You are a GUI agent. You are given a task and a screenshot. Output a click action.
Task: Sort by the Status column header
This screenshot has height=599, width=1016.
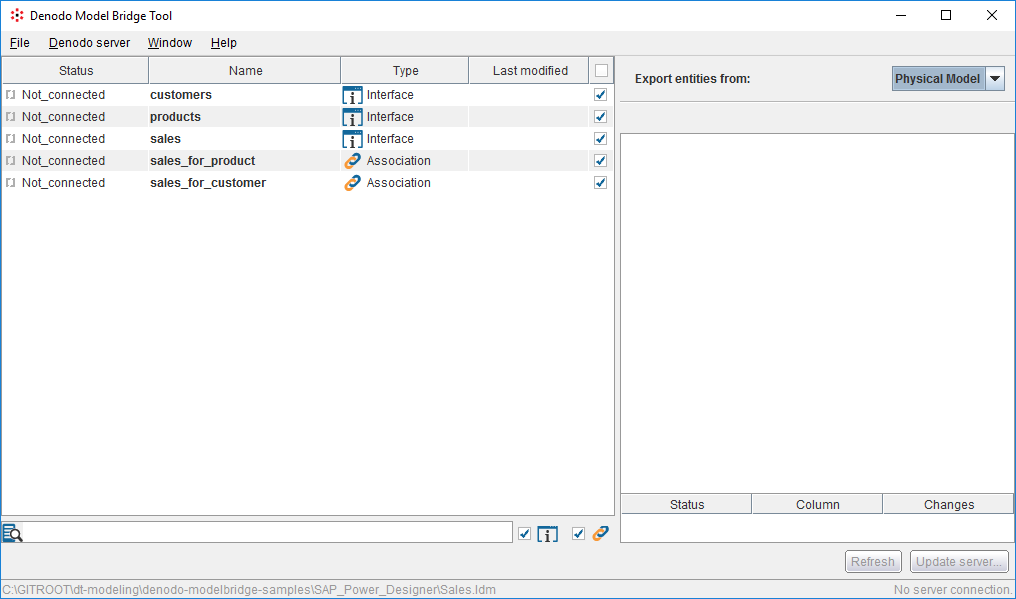76,71
